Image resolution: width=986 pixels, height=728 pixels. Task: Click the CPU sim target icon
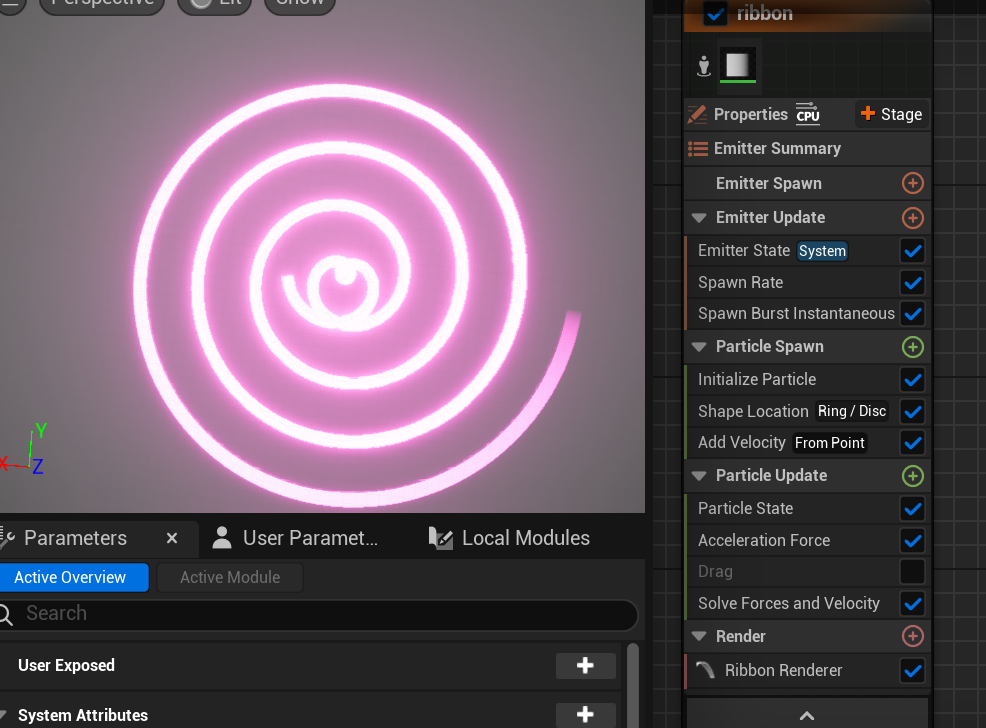pos(808,114)
